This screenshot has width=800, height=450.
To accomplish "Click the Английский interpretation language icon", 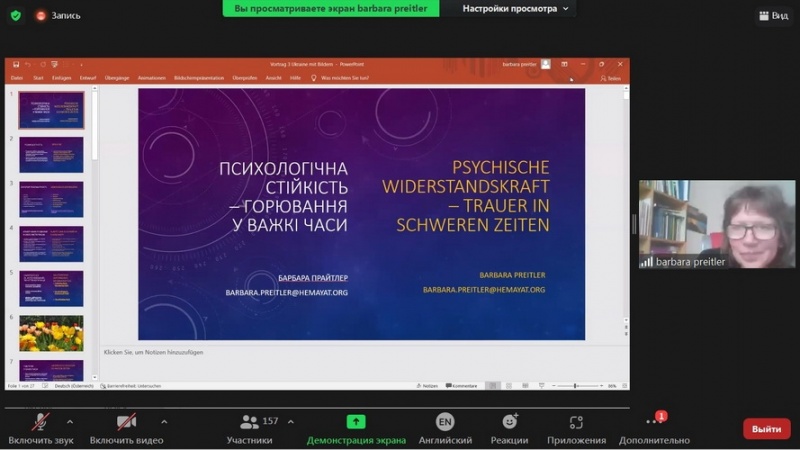I will coord(445,428).
